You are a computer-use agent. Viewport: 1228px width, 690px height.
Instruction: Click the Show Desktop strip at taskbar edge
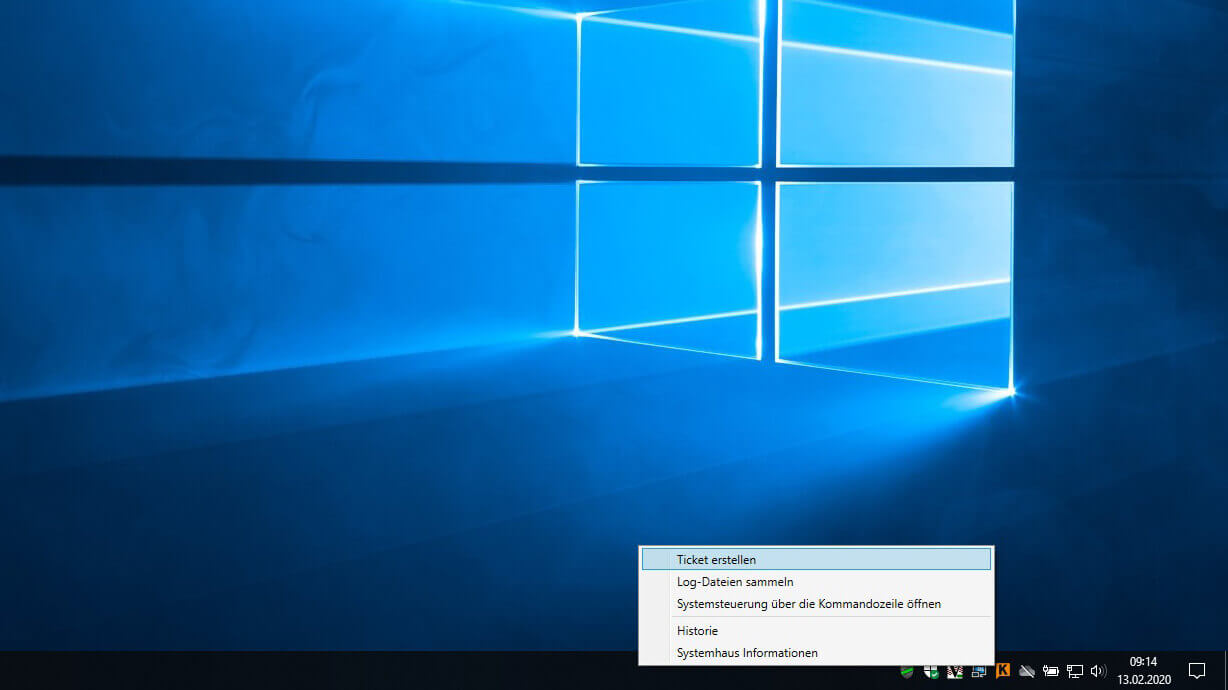click(1225, 671)
